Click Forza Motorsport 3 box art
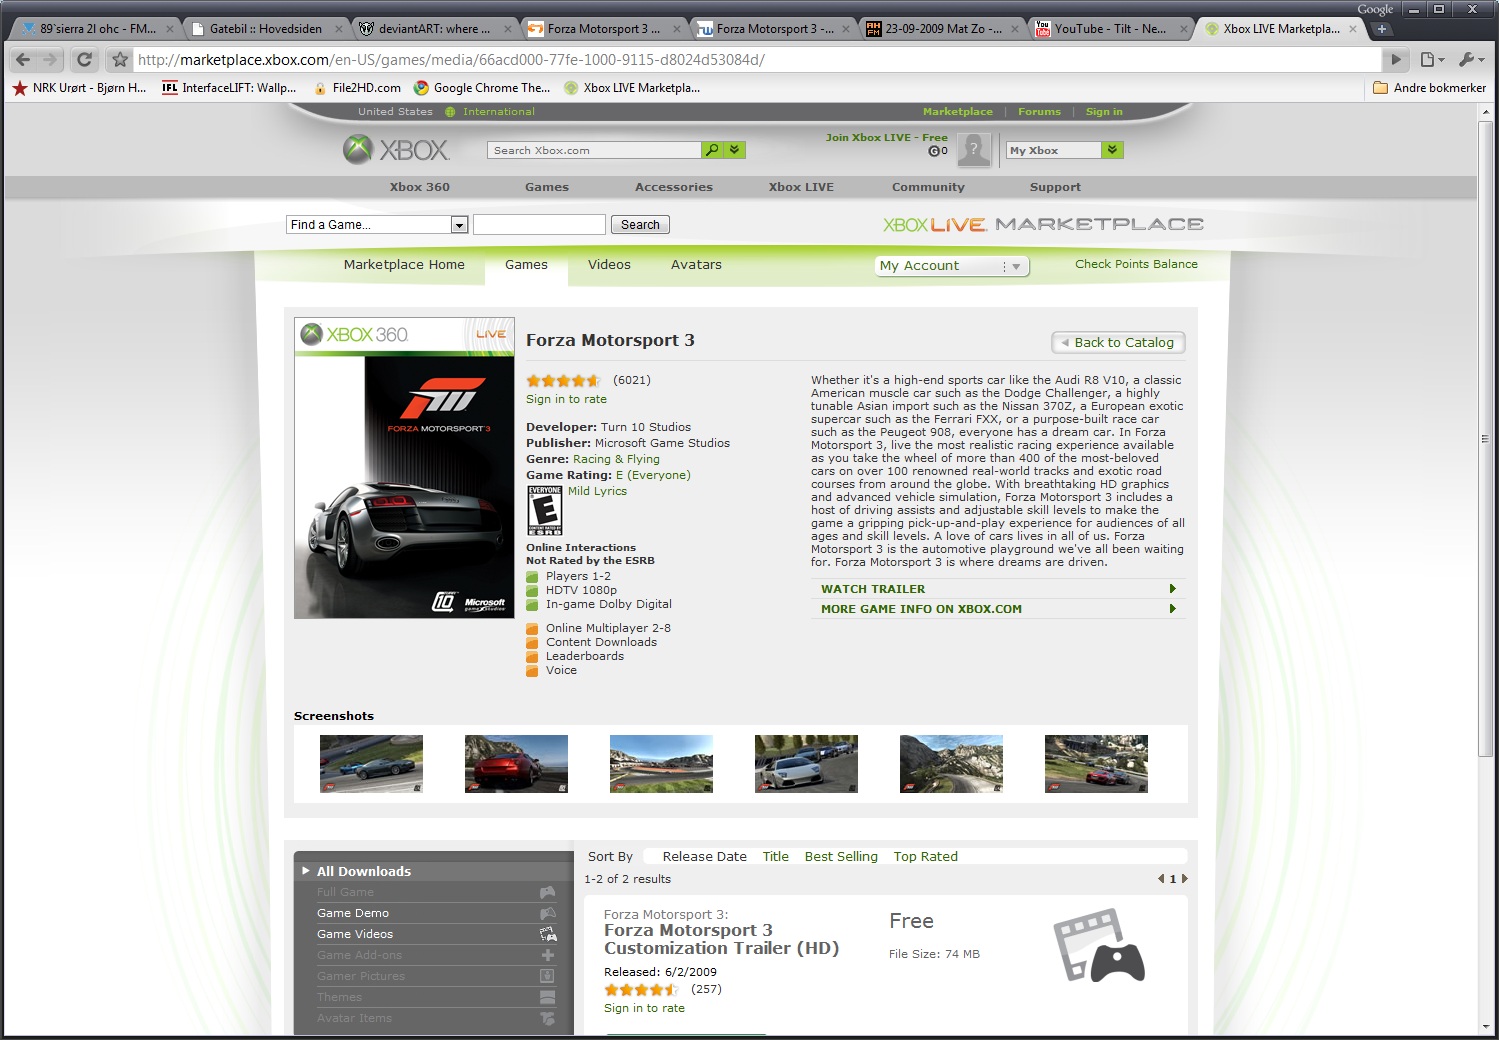 coord(404,467)
